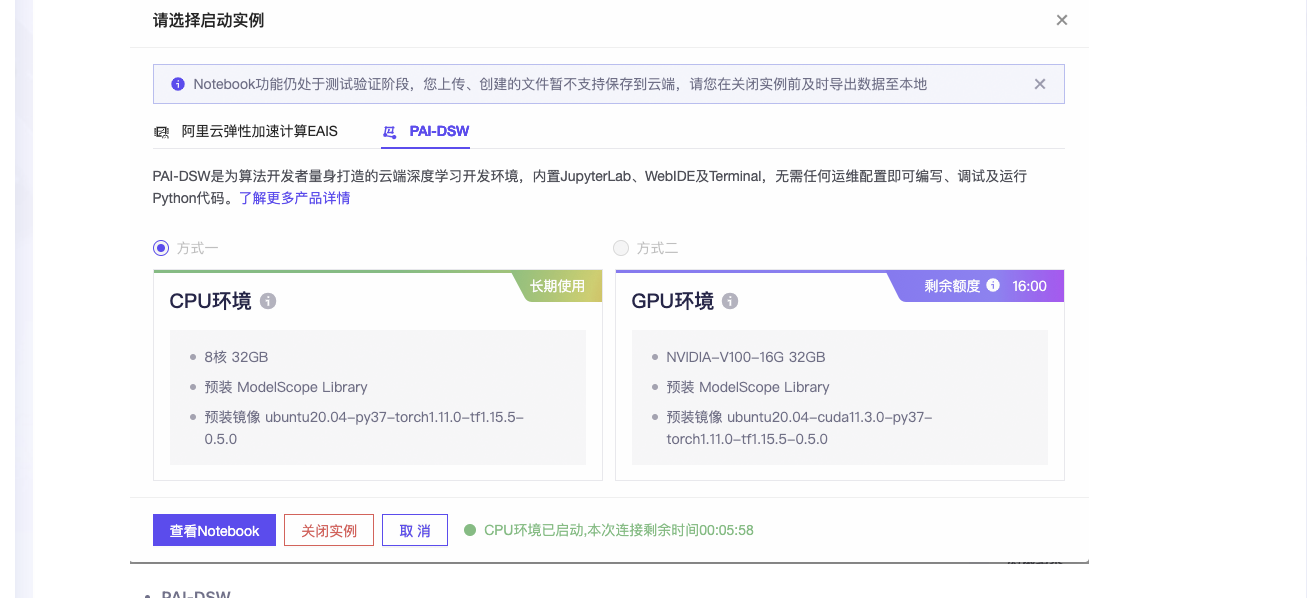Screen dimensions: 1307x598
Task: Click the remaining quota 16:00 value
Action: (x=1029, y=286)
